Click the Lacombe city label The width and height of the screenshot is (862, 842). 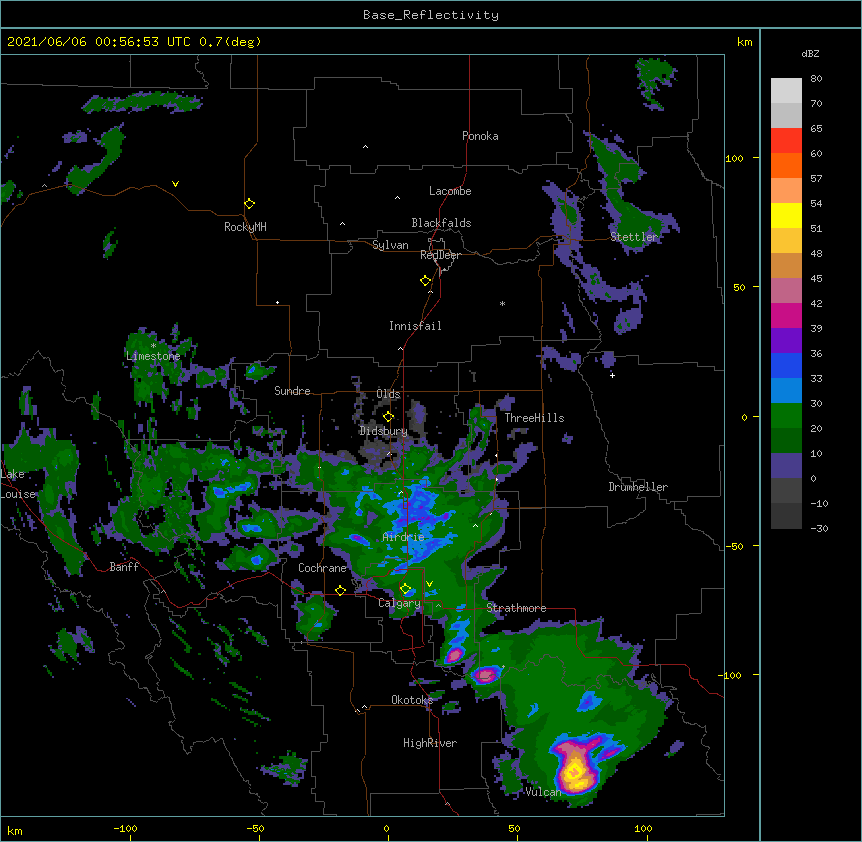coord(450,191)
